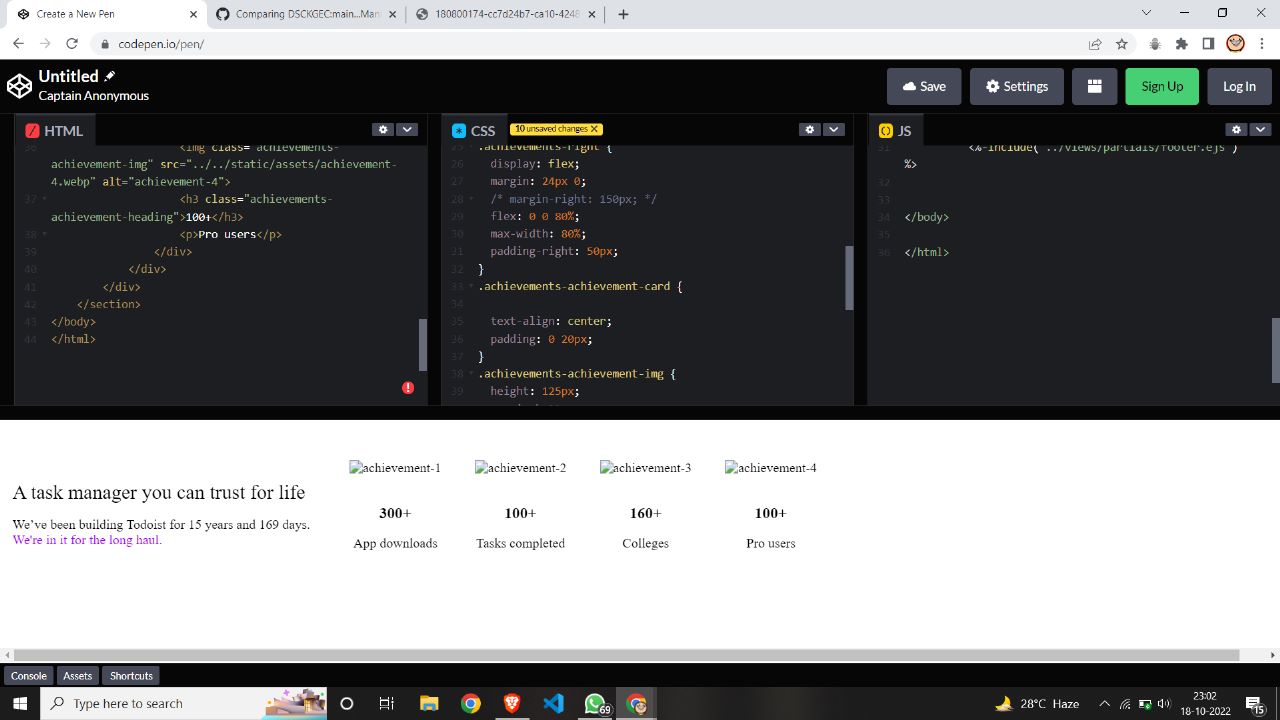Click the JS editor vertical scrollbar
This screenshot has width=1280, height=720.
1275,350
